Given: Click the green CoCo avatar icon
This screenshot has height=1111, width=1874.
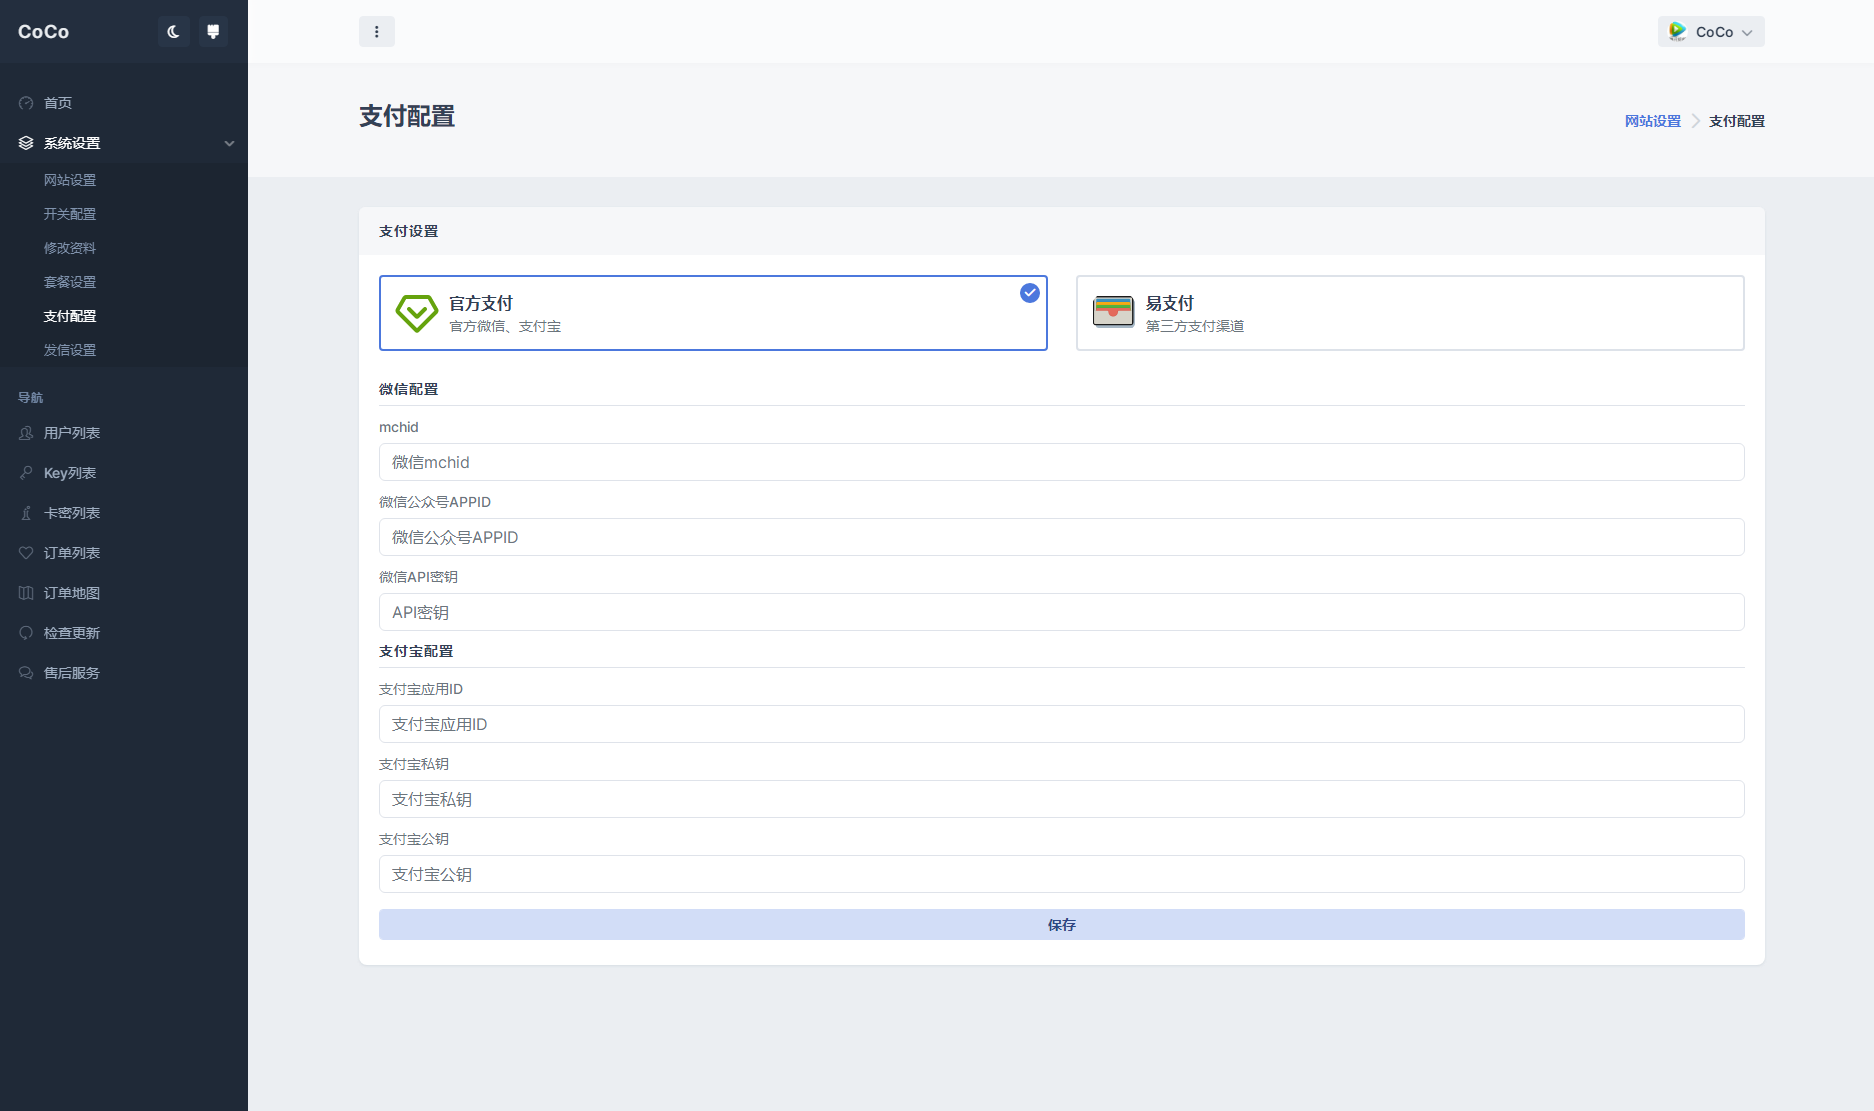Looking at the screenshot, I should coord(1676,31).
